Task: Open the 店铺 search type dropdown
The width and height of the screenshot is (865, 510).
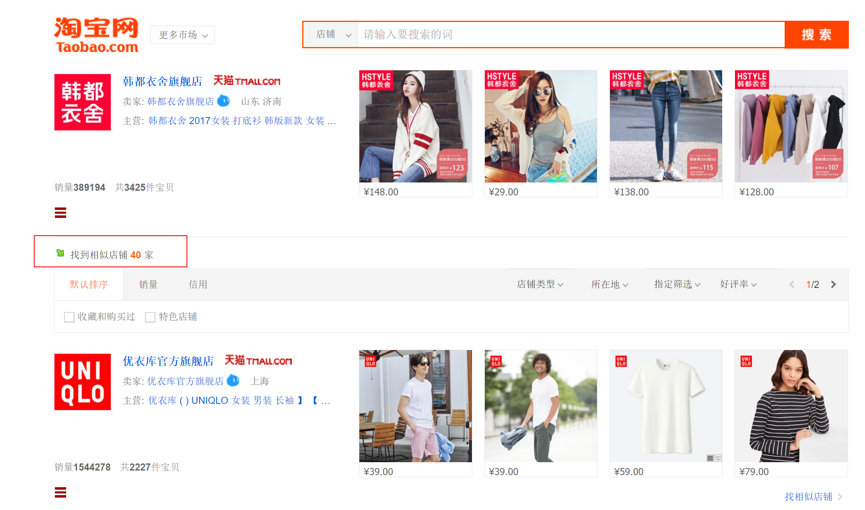Action: (x=333, y=35)
